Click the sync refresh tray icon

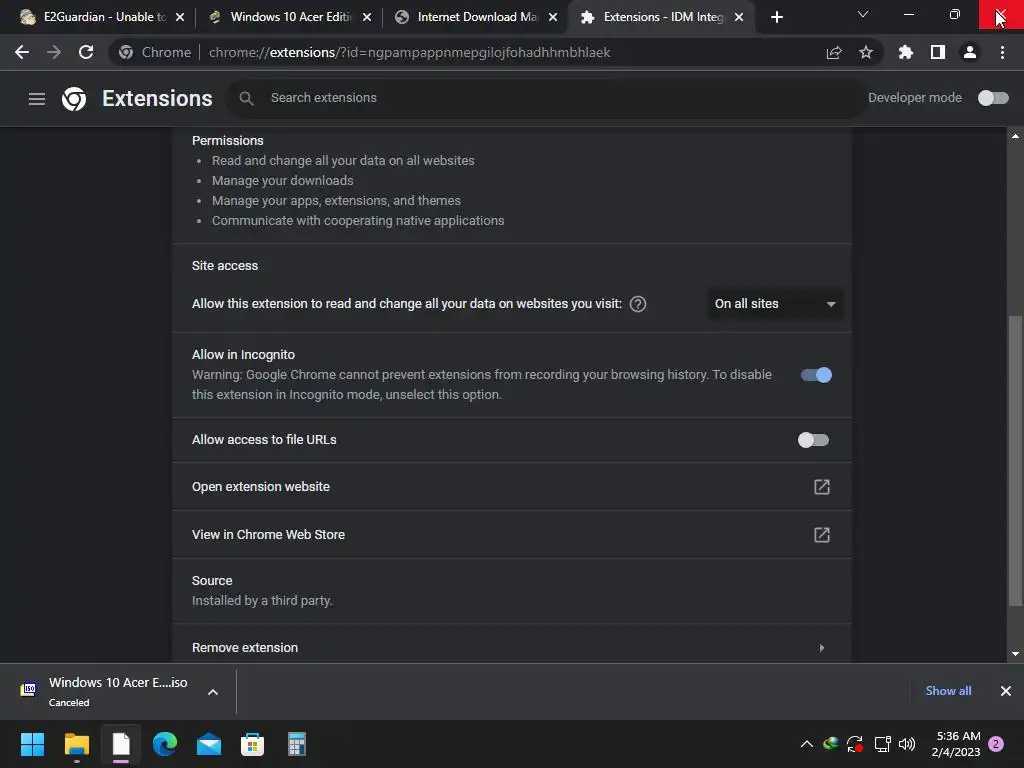coord(855,744)
